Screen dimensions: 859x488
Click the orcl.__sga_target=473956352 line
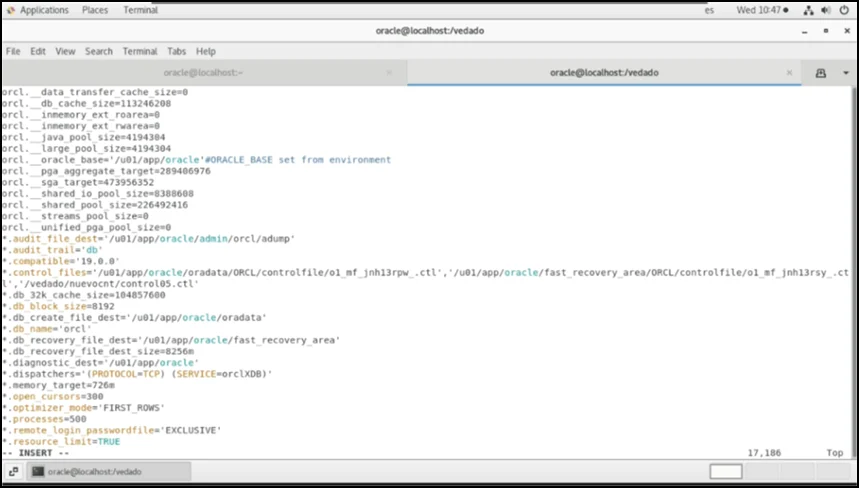[78, 182]
